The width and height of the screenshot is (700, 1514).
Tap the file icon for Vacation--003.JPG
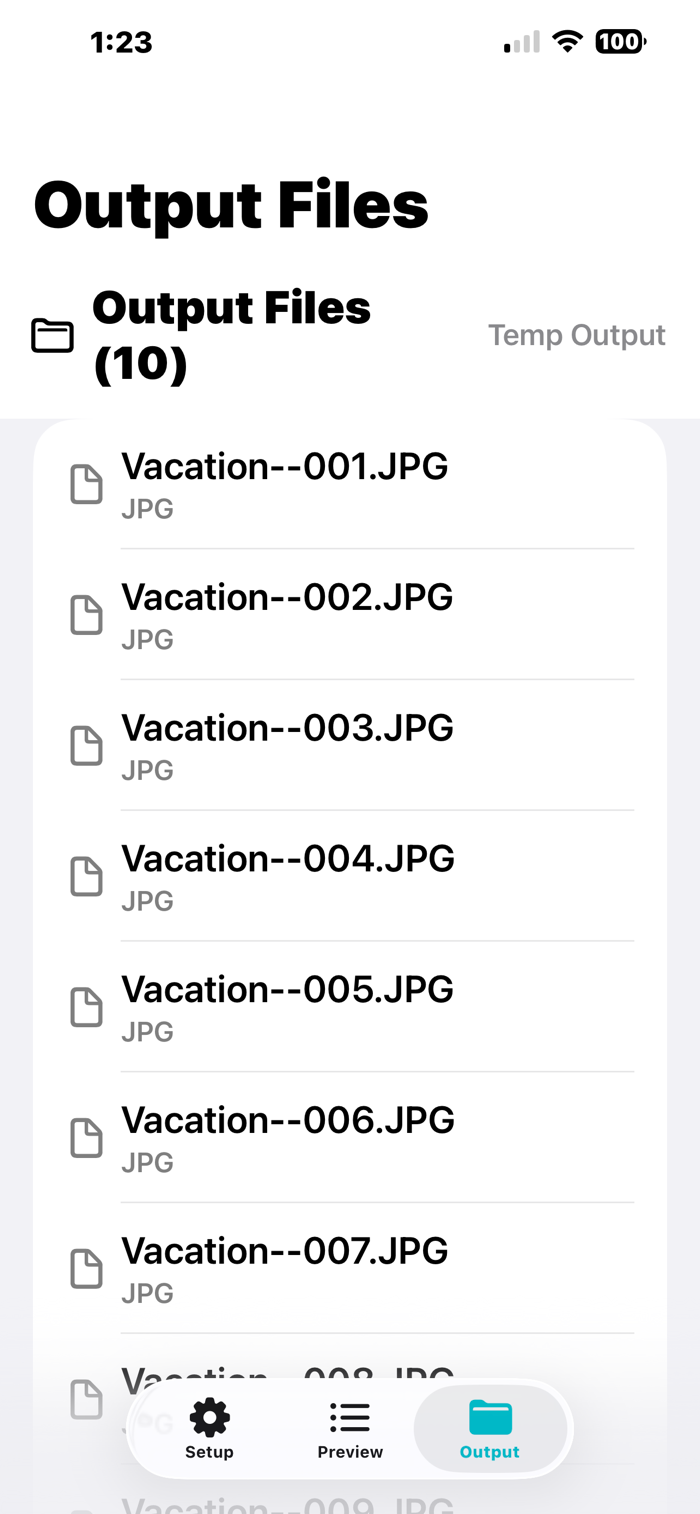click(x=86, y=746)
